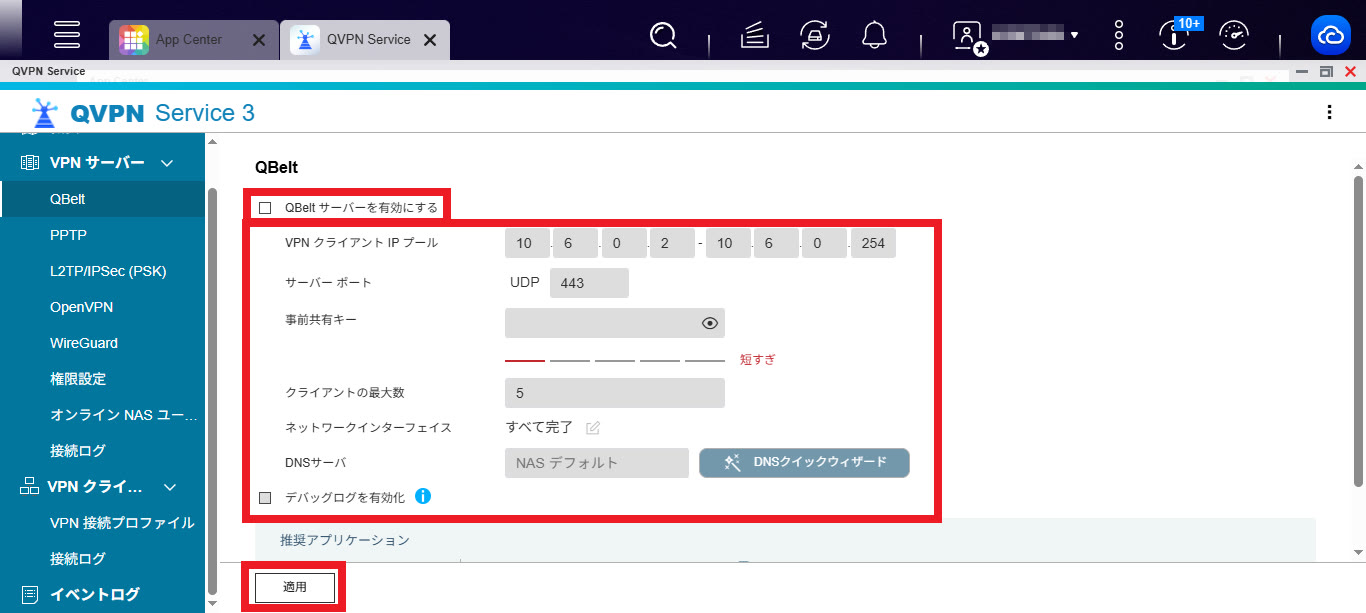
Task: Show the pre-shared key with eye icon
Action: [710, 323]
